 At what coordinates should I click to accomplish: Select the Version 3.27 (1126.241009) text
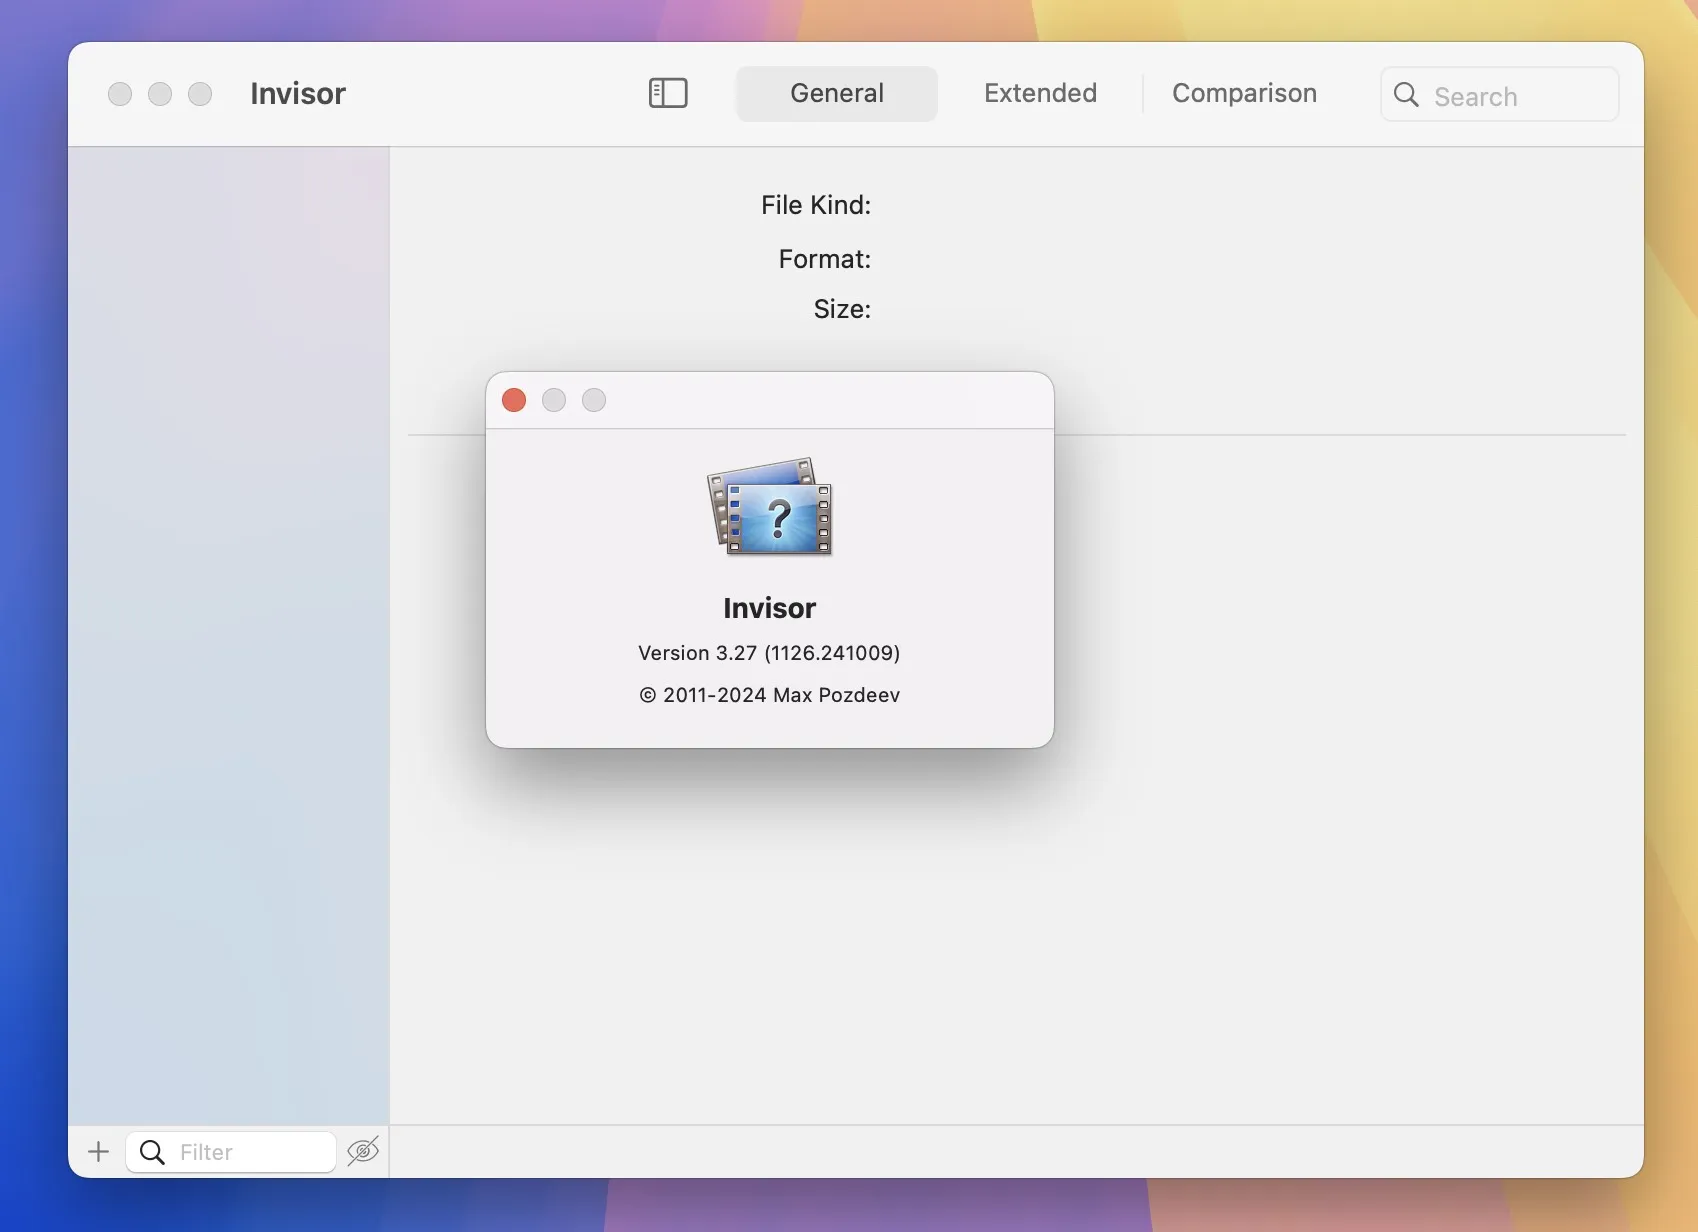point(769,653)
